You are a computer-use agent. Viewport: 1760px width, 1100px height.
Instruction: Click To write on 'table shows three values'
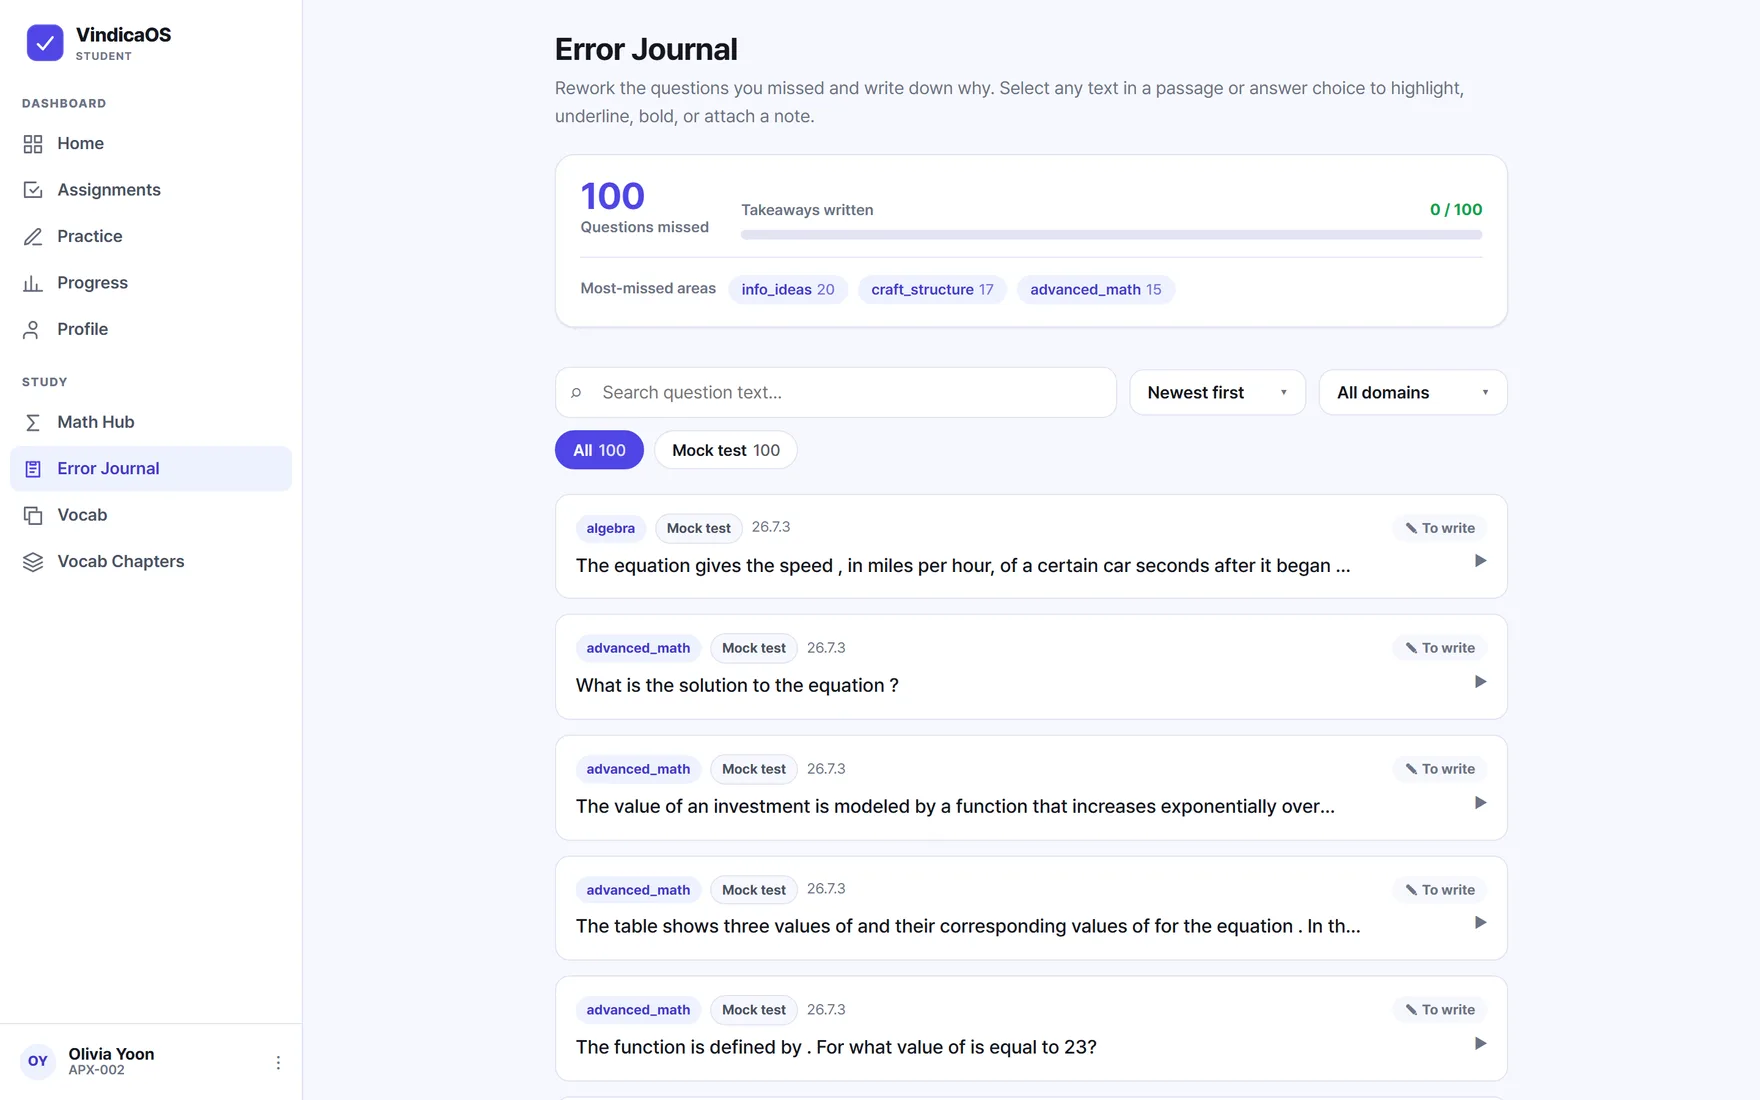click(1440, 890)
